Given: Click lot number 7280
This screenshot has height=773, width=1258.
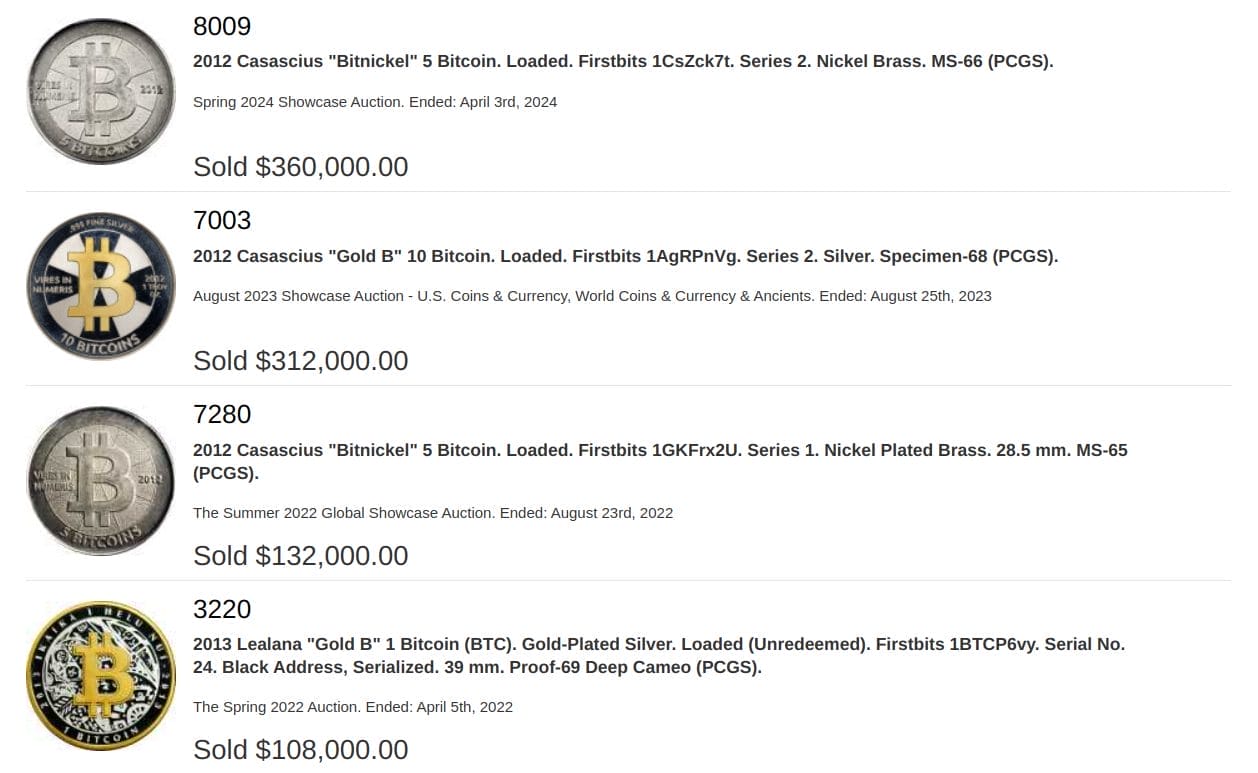Looking at the screenshot, I should pyautogui.click(x=222, y=414).
